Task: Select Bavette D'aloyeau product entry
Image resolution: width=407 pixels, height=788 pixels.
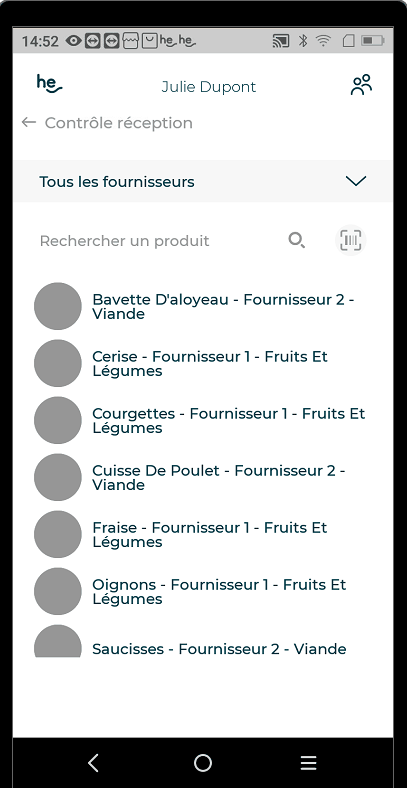Action: 203,306
